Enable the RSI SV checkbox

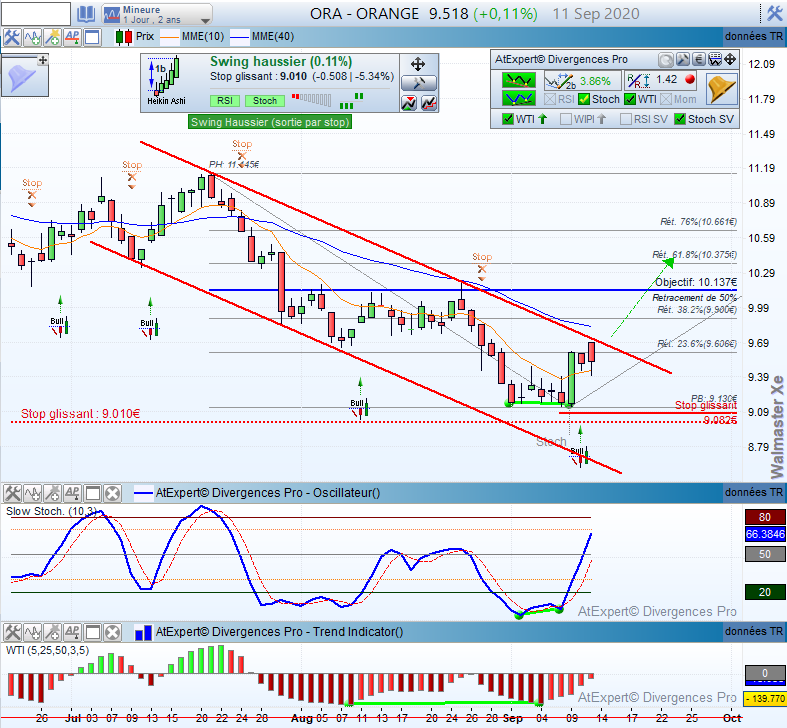[x=626, y=119]
